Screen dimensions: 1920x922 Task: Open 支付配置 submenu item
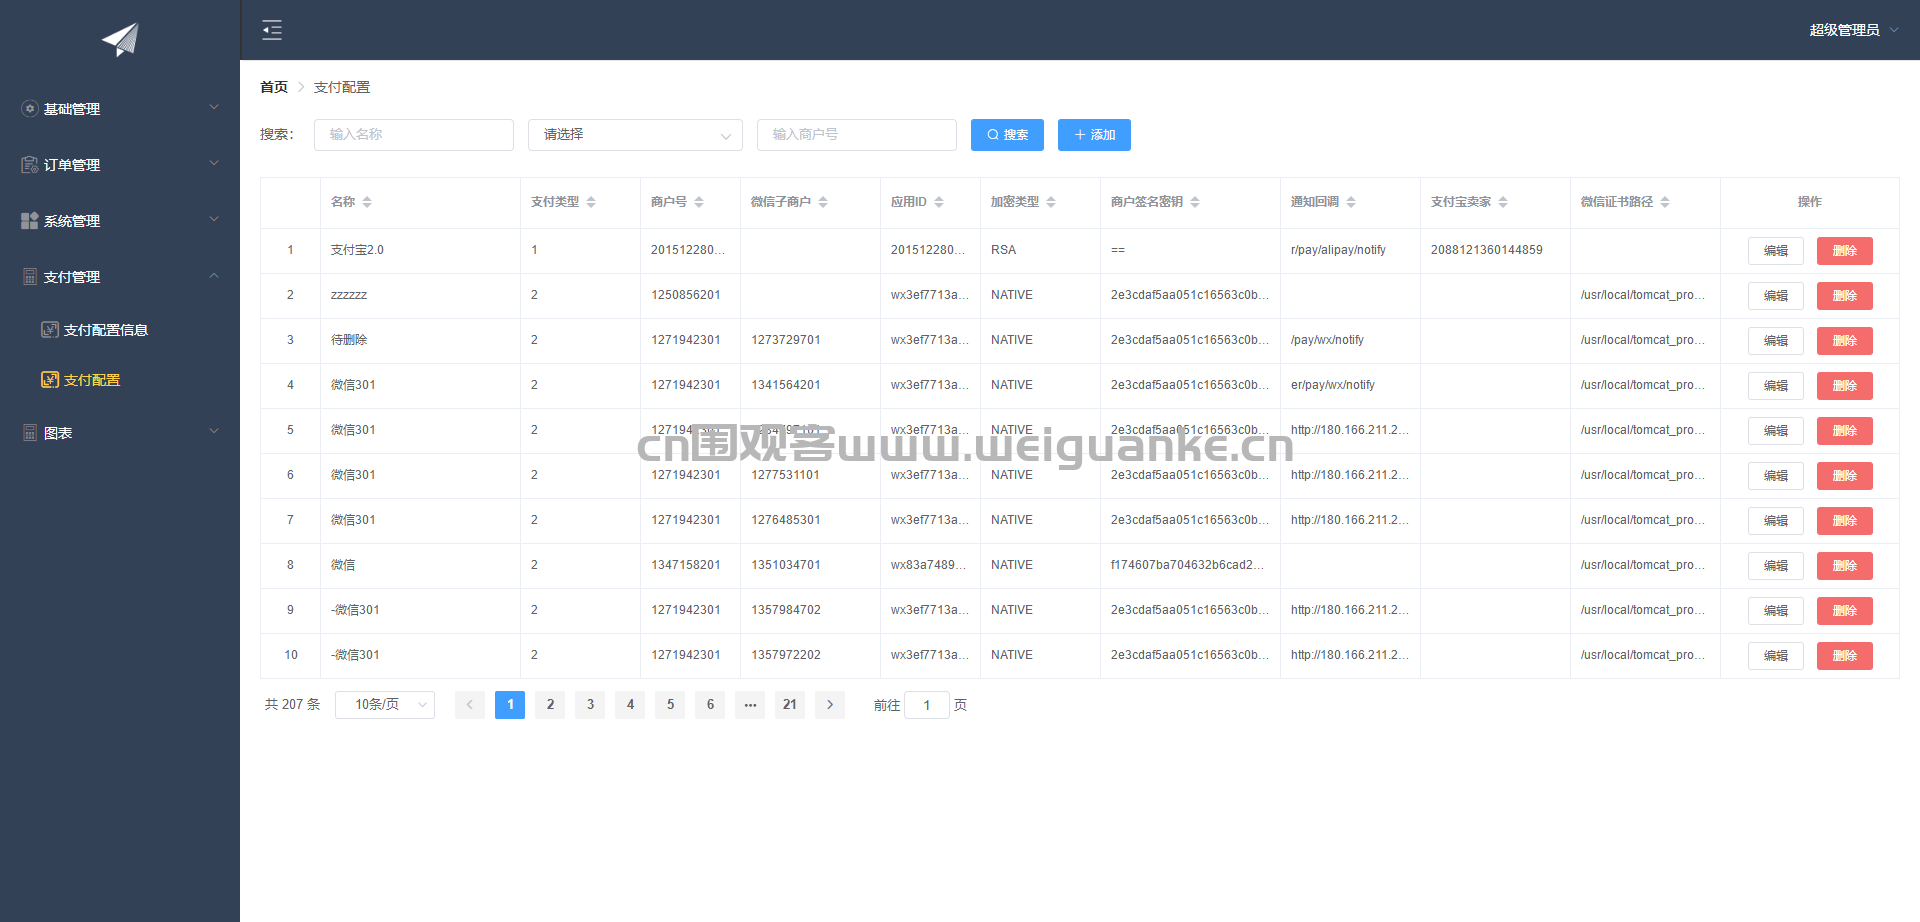click(92, 380)
